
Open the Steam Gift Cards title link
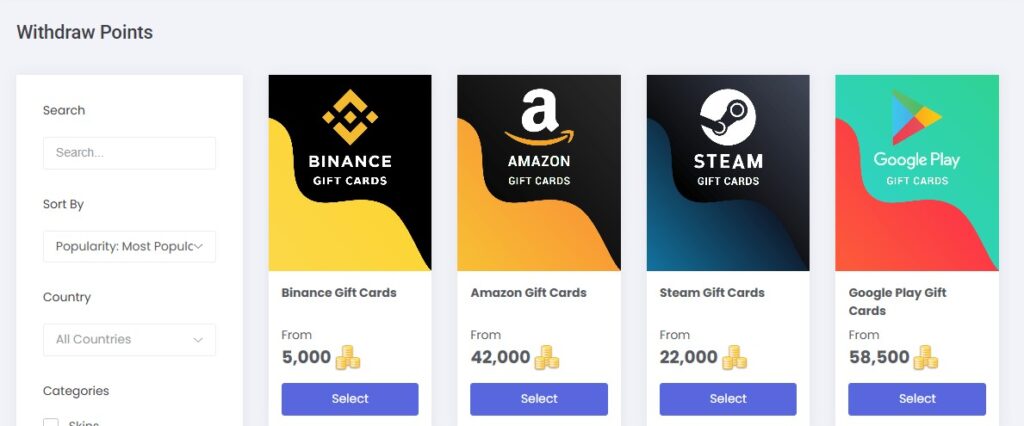712,293
